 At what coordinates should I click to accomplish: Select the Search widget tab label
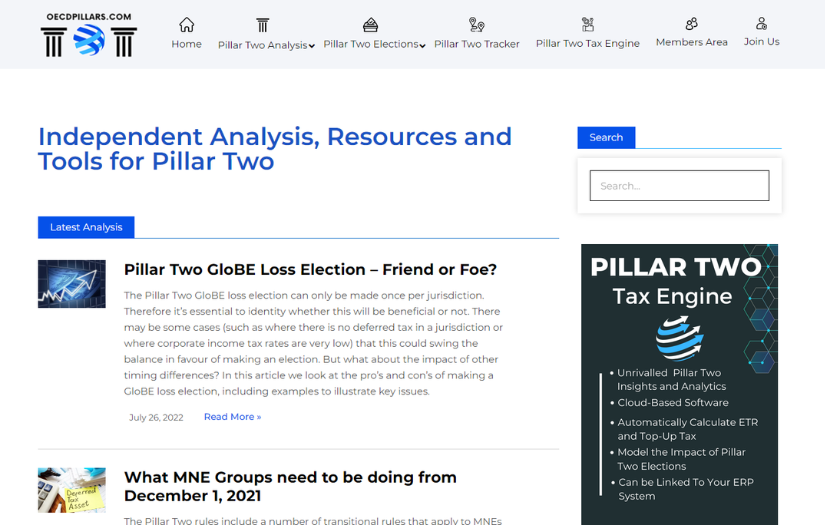(x=606, y=137)
